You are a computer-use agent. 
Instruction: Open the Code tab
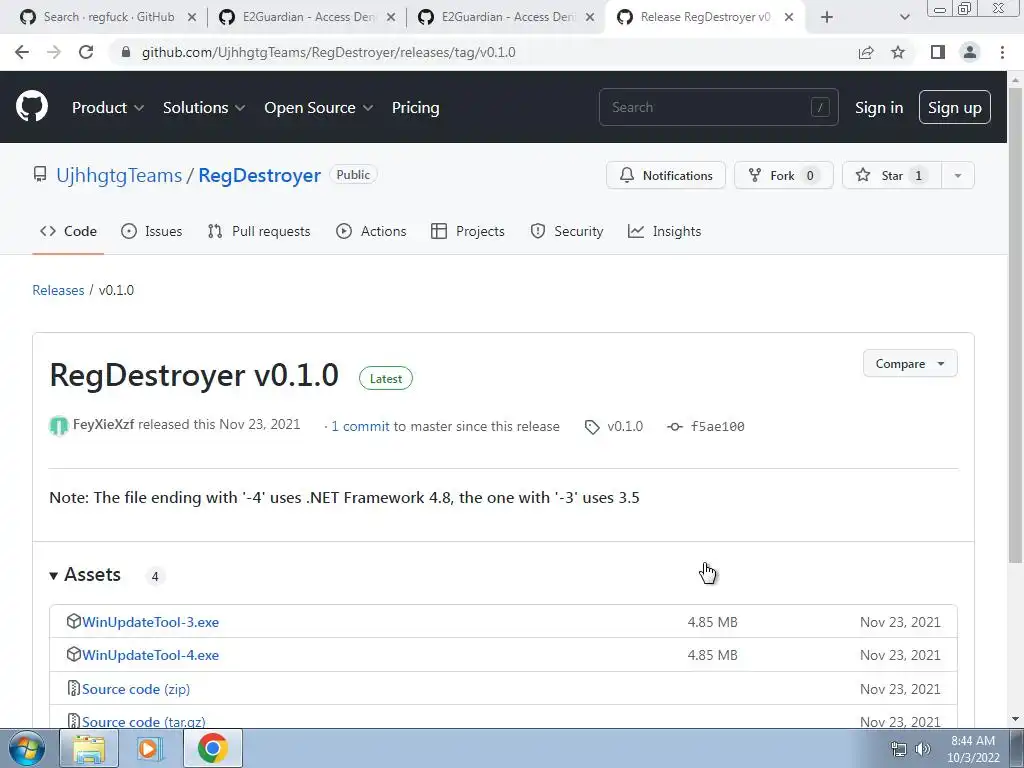coord(68,231)
